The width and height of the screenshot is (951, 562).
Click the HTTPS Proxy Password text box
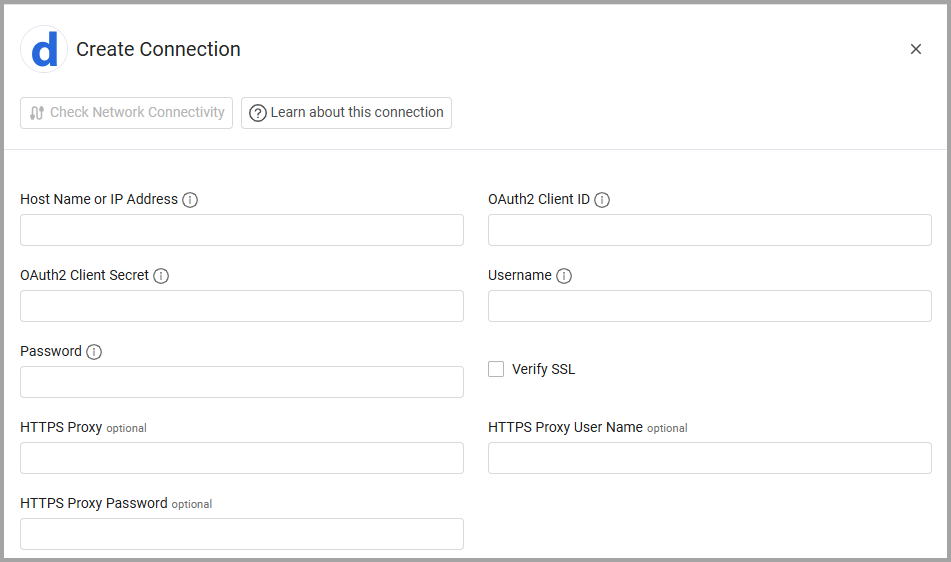click(242, 534)
